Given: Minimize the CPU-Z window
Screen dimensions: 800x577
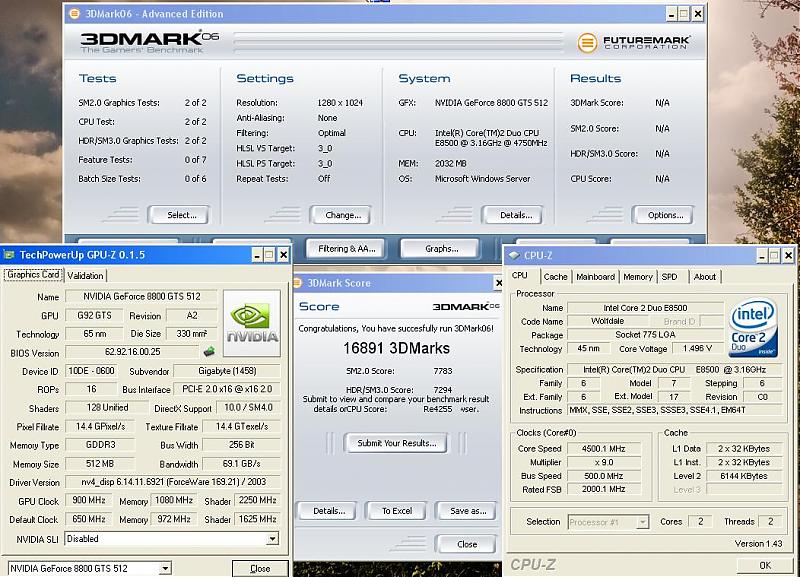Looking at the screenshot, I should tap(762, 256).
